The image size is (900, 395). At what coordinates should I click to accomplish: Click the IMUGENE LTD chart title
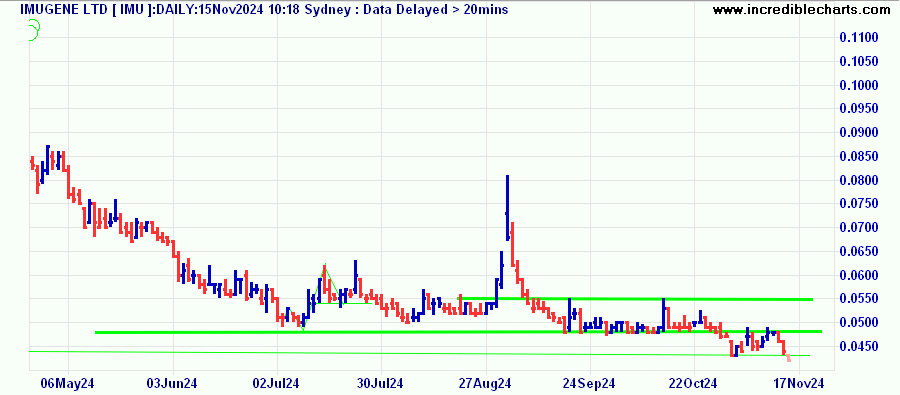tap(263, 9)
